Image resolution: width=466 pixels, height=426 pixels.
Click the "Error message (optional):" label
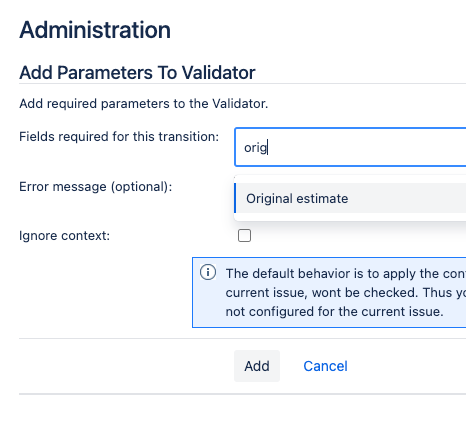coord(96,187)
